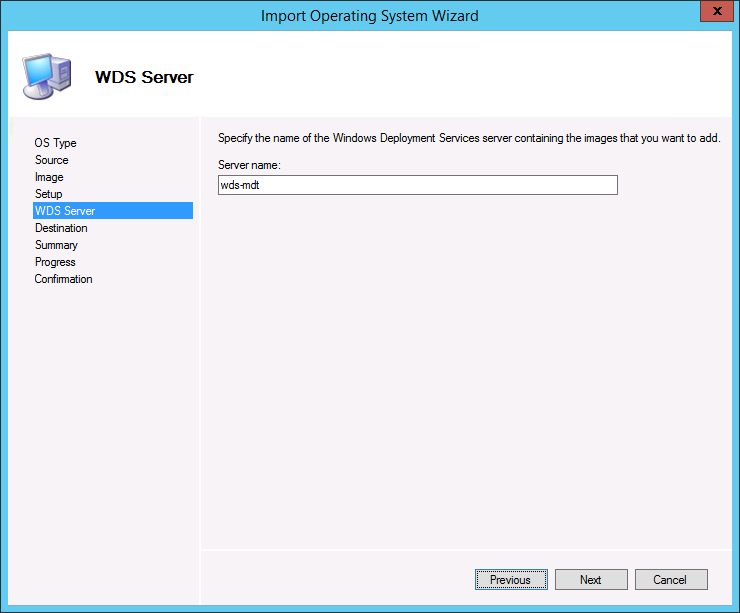Viewport: 740px width, 613px height.
Task: Click the Destination step in sidebar
Action: 61,228
